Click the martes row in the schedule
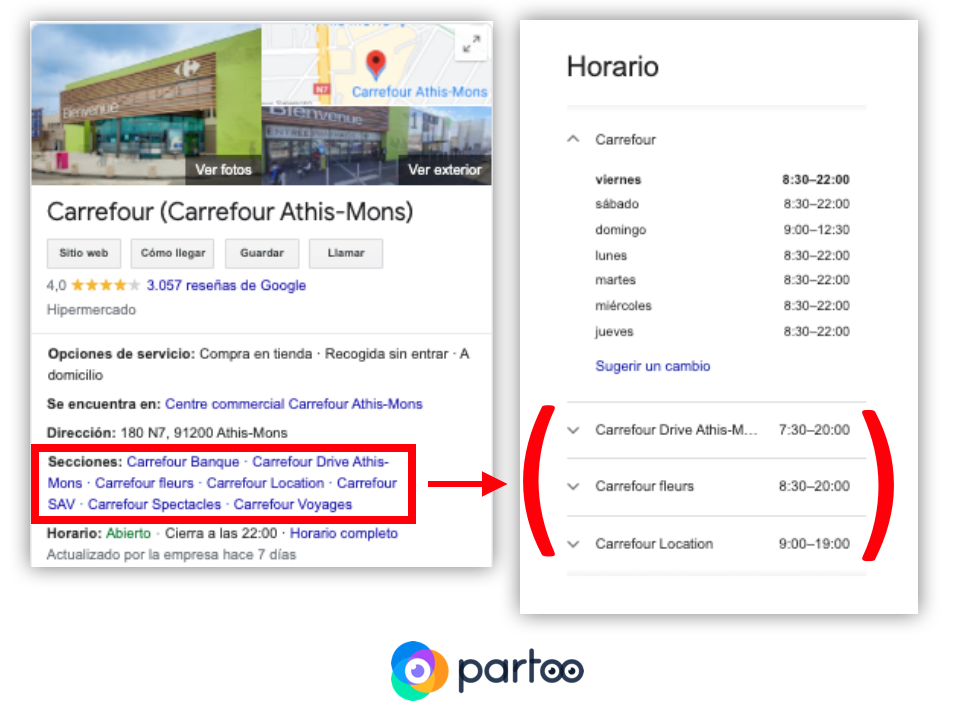Image resolution: width=960 pixels, height=716 pixels. 722,280
